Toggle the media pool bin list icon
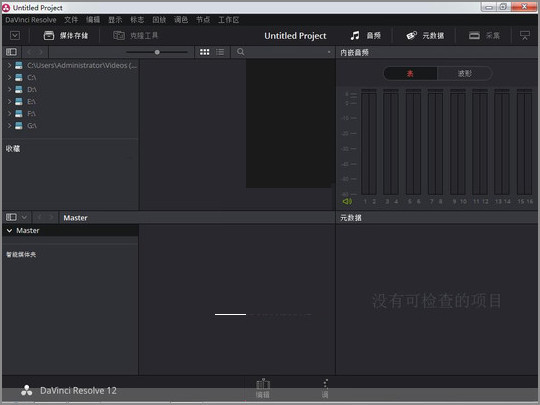The width and height of the screenshot is (540, 405). (x=11, y=217)
